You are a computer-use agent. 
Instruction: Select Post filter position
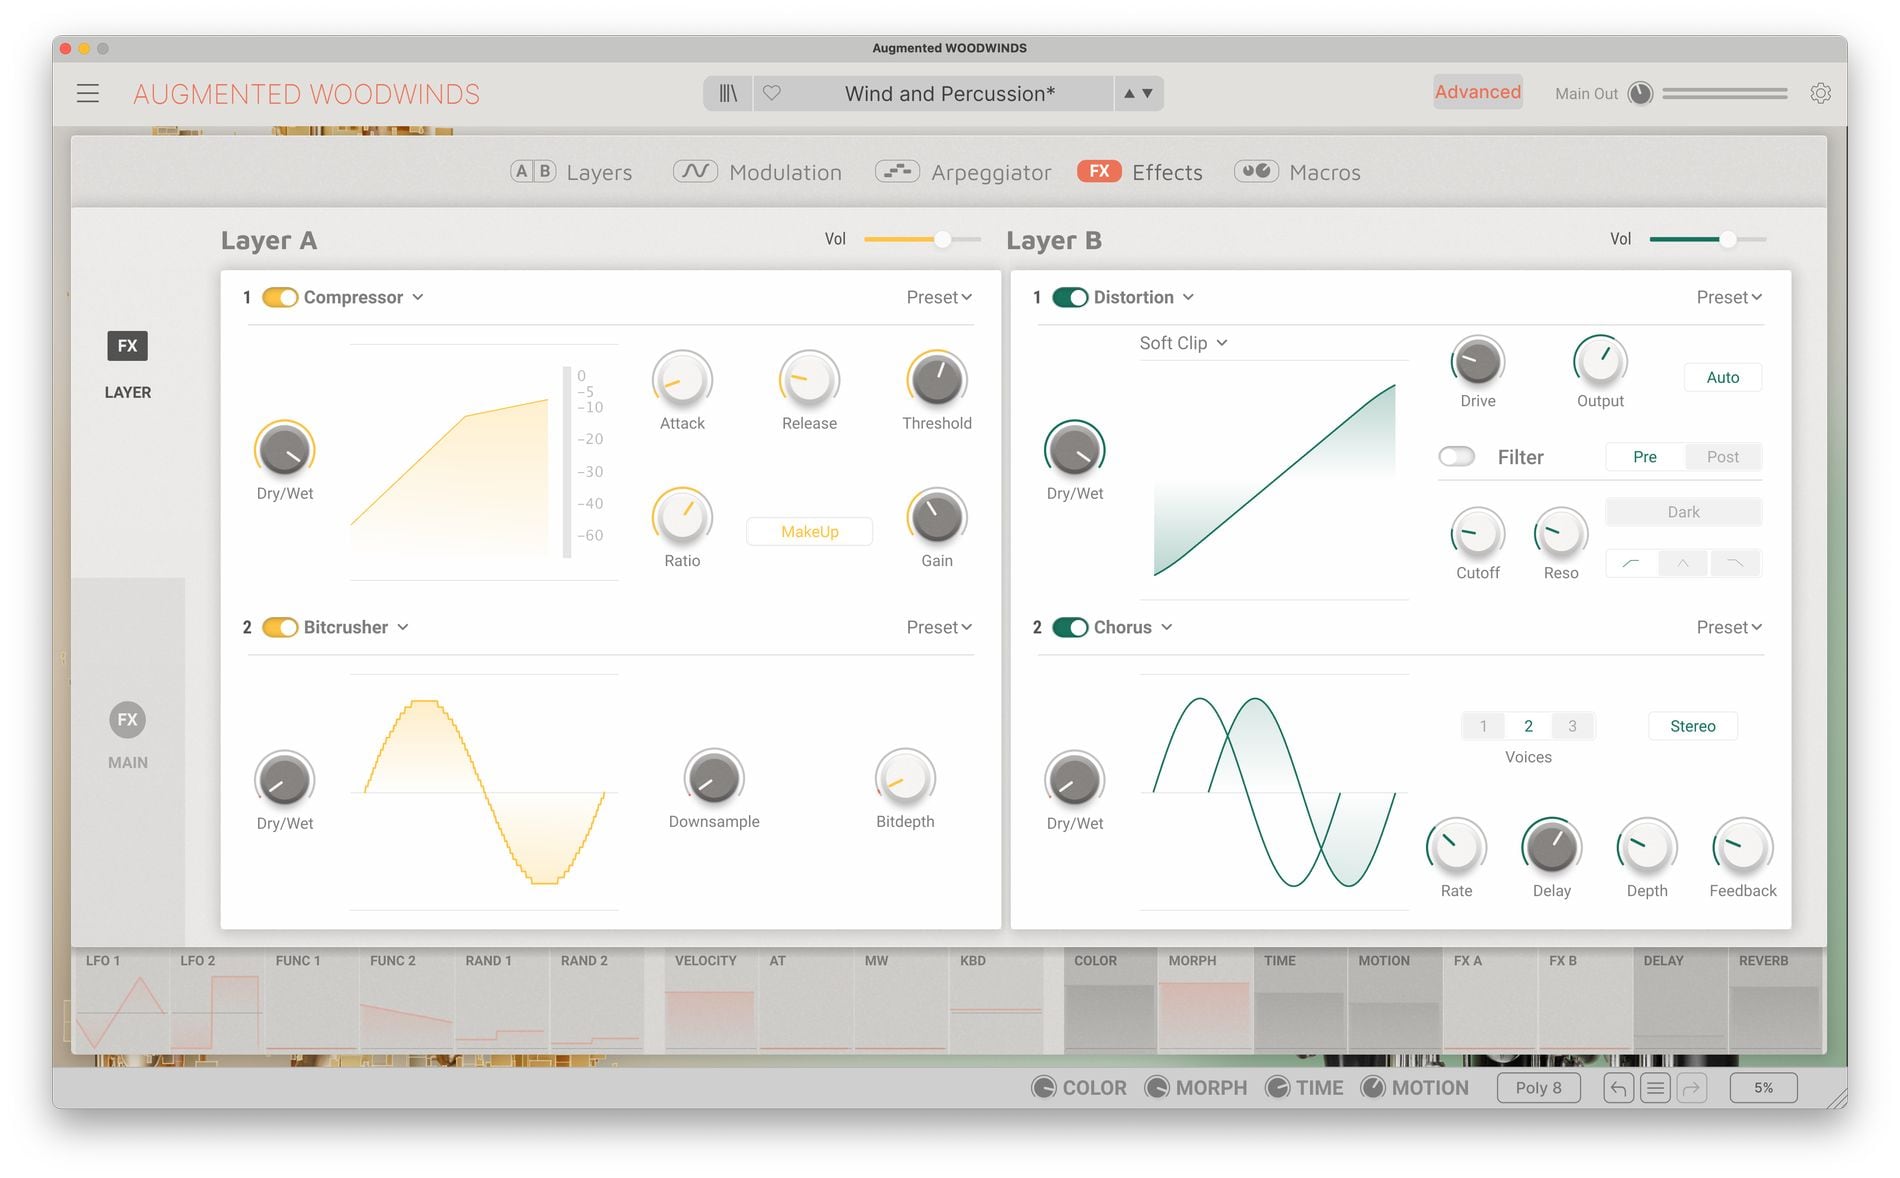1722,457
